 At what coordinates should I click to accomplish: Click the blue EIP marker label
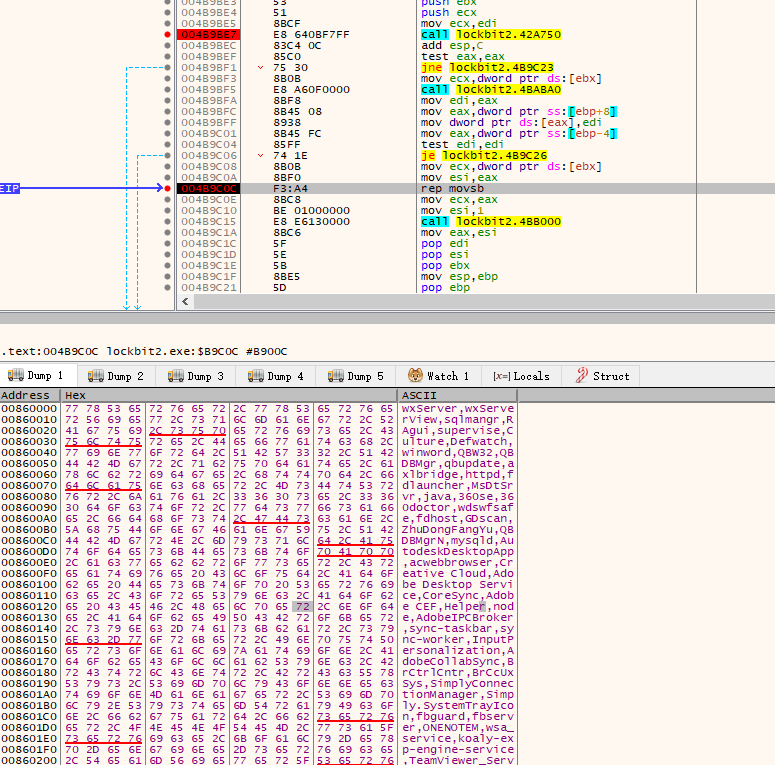coord(10,187)
